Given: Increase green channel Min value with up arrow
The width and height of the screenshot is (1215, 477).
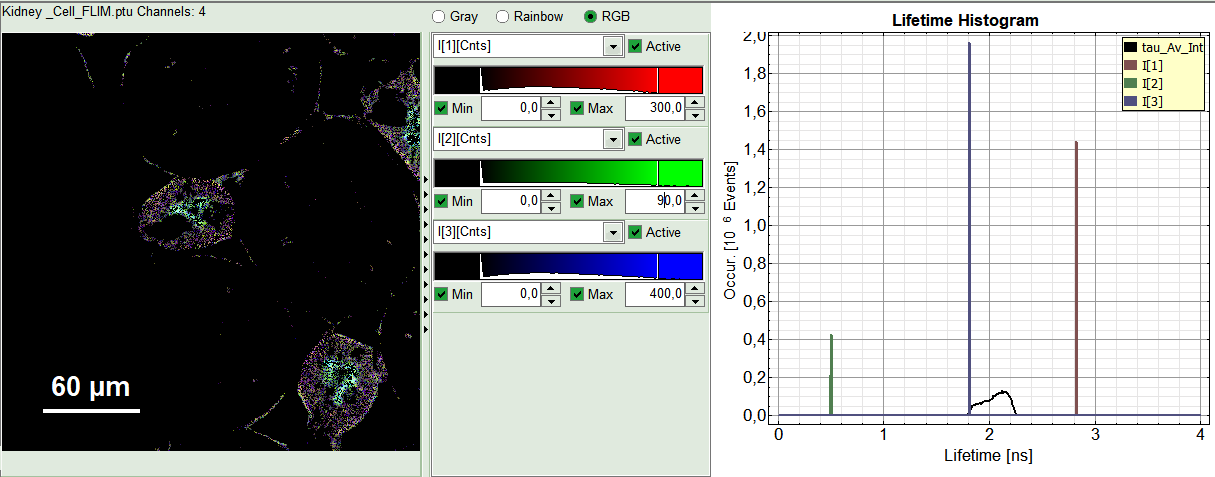Looking at the screenshot, I should (x=550, y=196).
